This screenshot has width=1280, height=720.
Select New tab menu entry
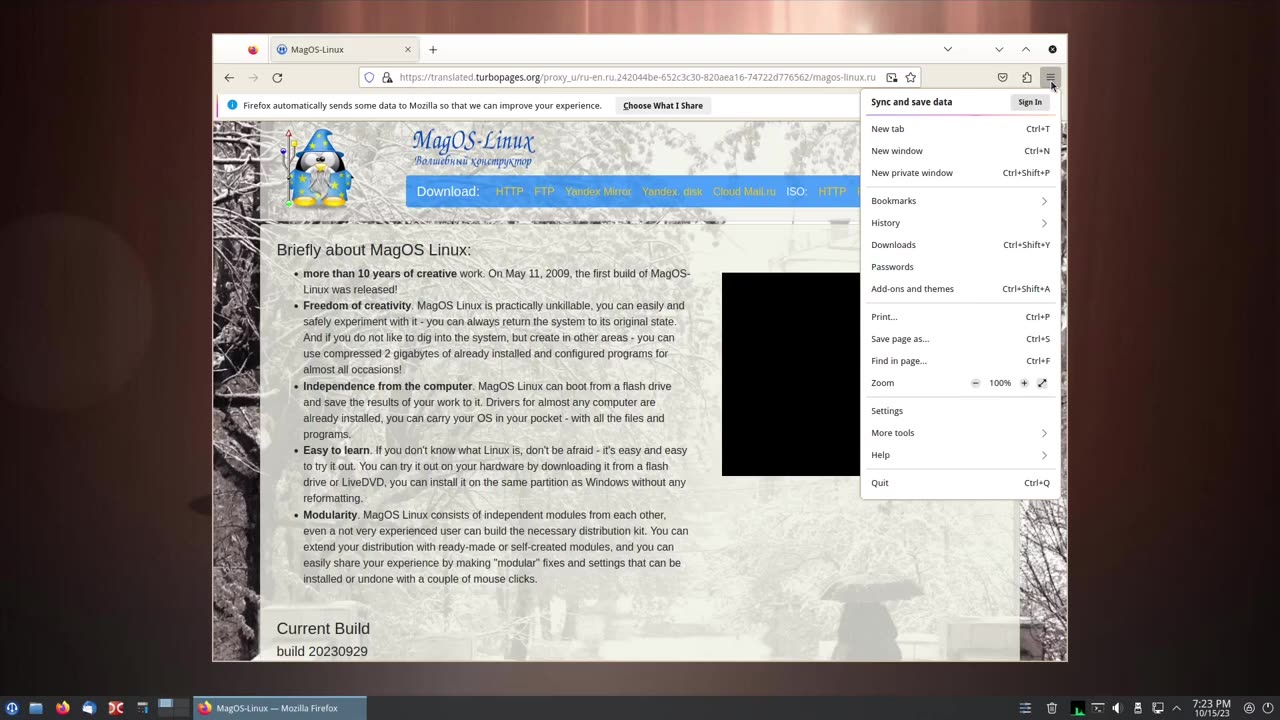click(x=959, y=129)
